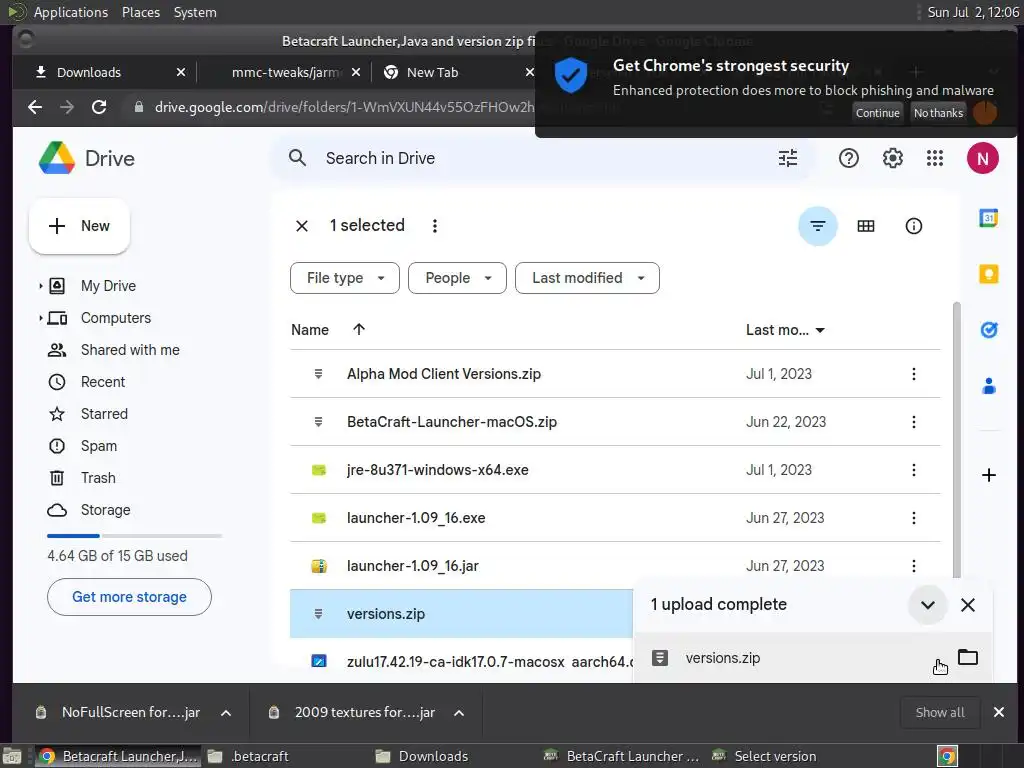Open Google Tasks side panel
The image size is (1024, 768).
pyautogui.click(x=989, y=330)
